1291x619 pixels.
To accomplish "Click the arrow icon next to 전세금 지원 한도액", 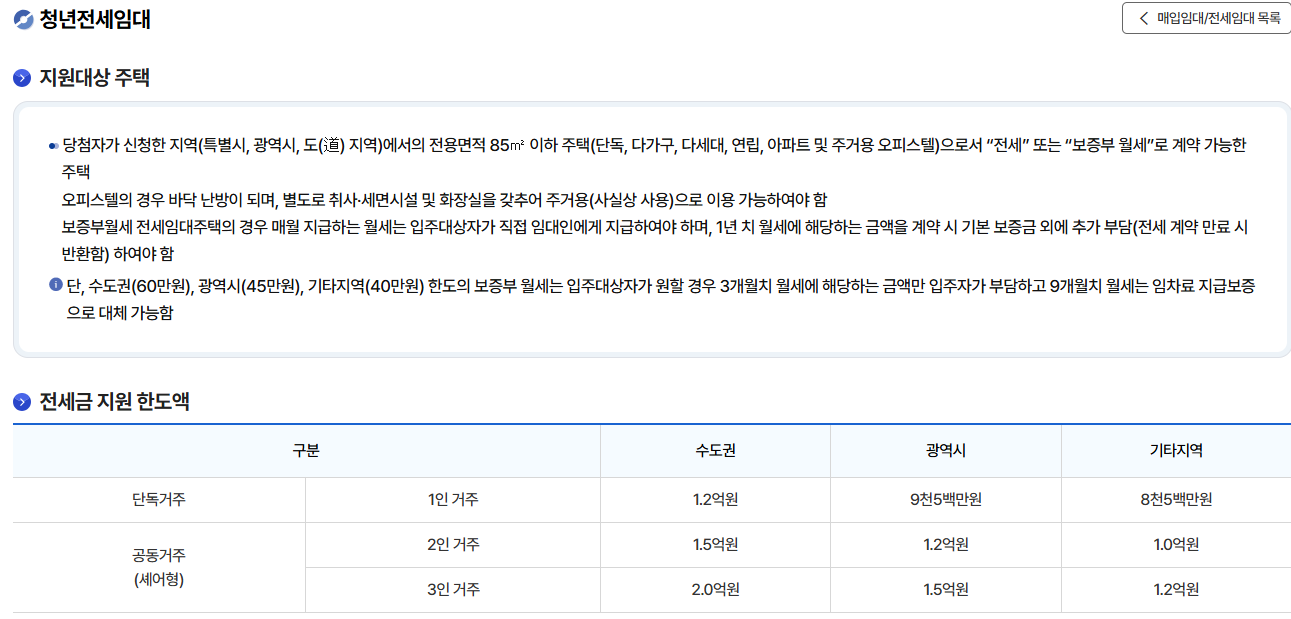I will (x=22, y=402).
